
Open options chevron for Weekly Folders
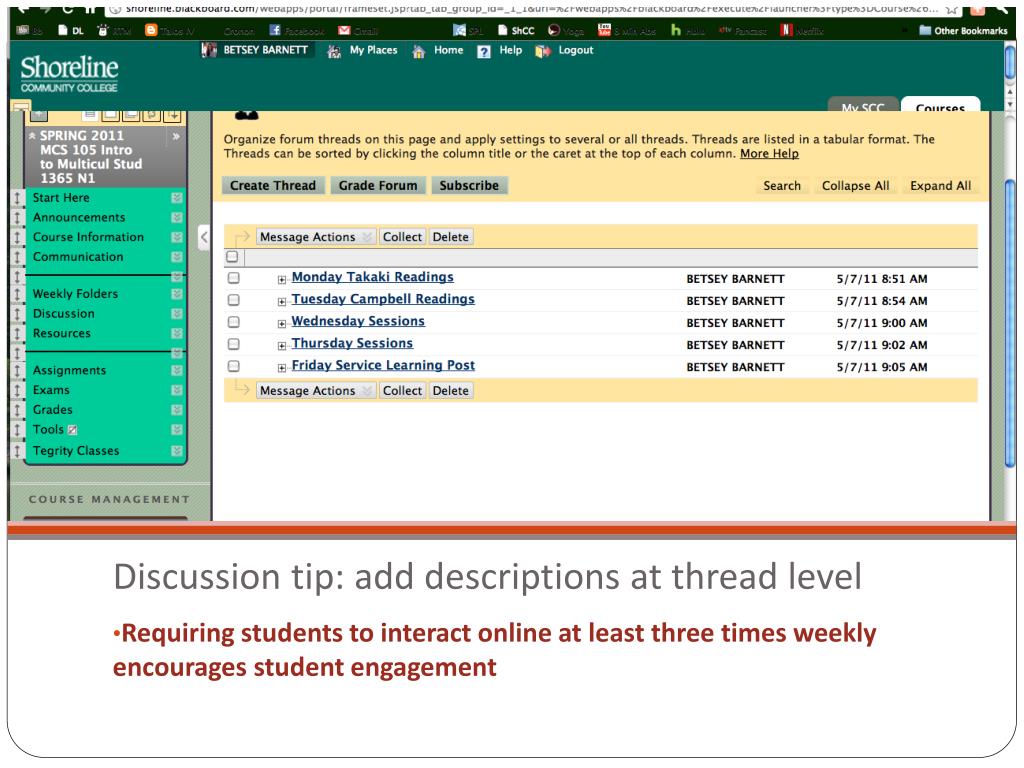176,294
